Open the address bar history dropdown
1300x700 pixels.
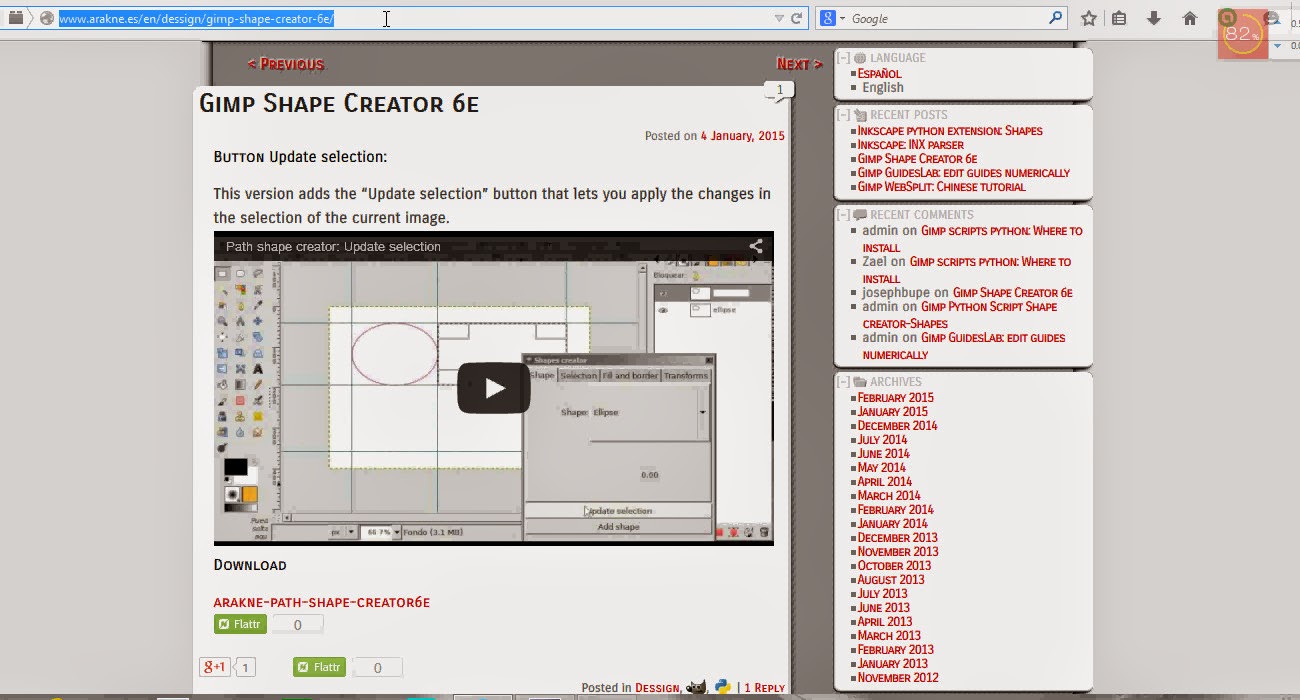pos(777,17)
